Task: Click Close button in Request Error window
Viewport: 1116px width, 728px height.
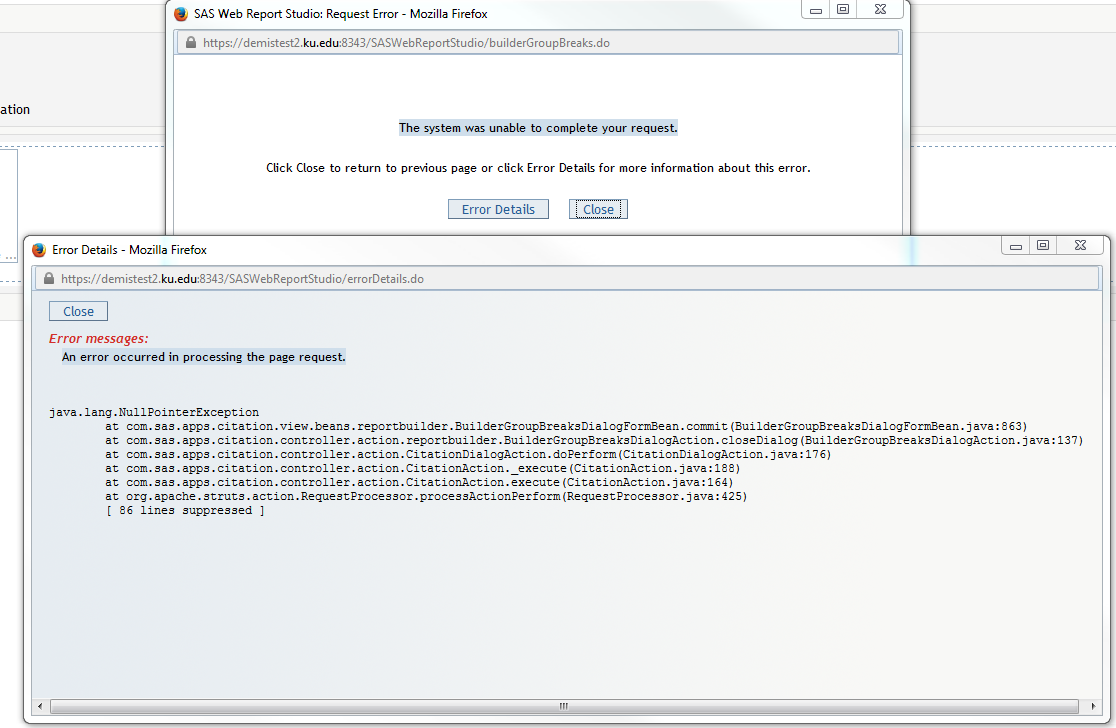Action: (598, 209)
